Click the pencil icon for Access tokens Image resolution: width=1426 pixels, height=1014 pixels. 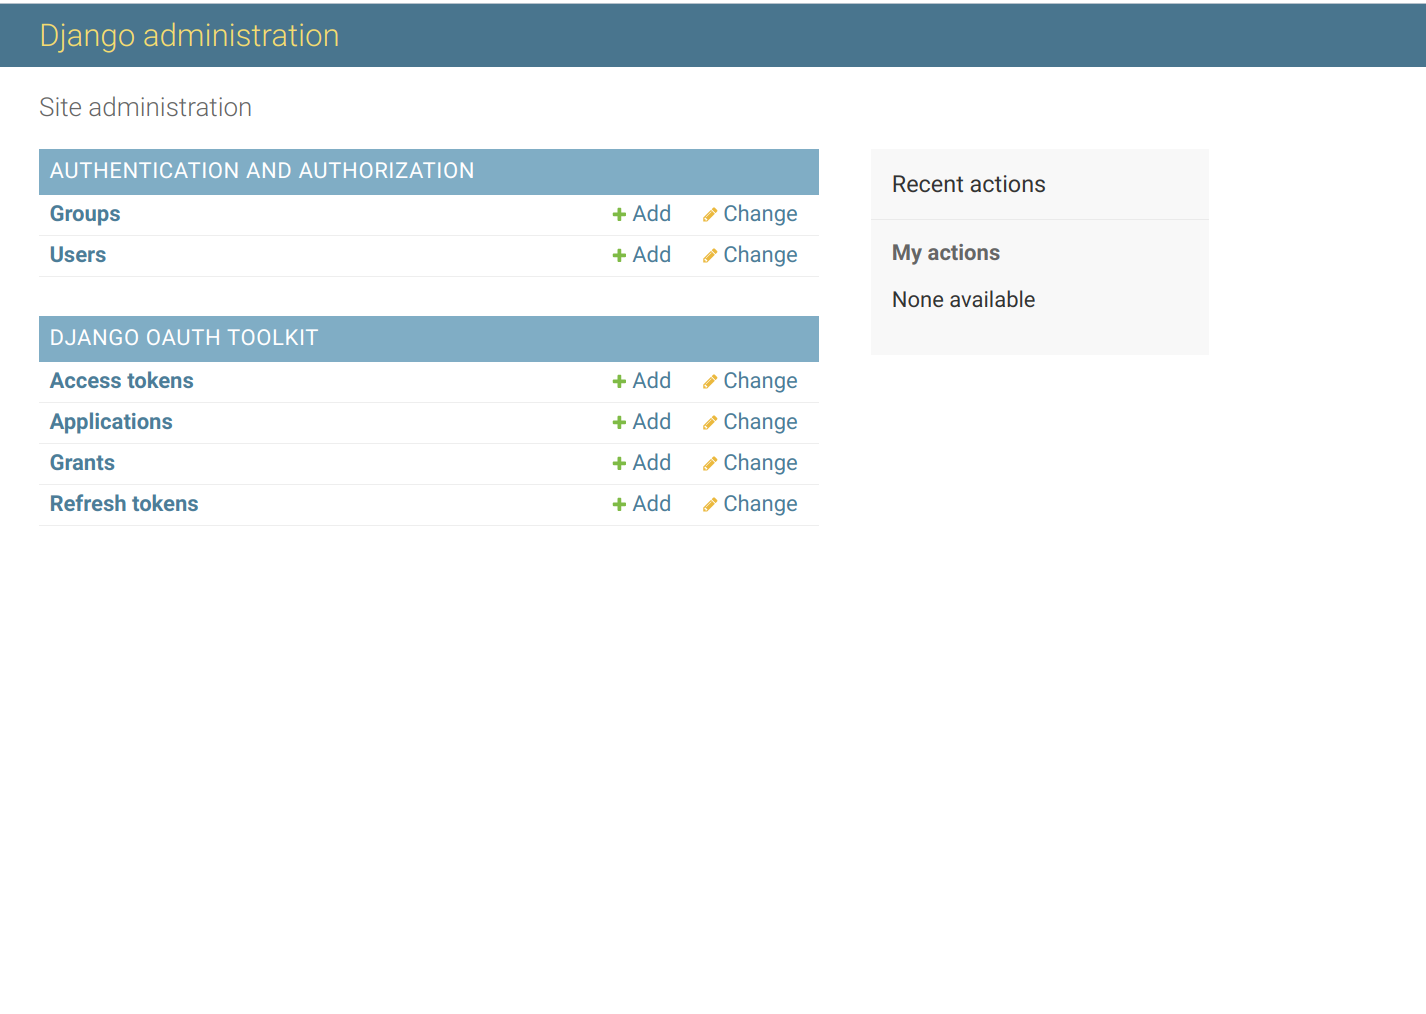click(709, 382)
